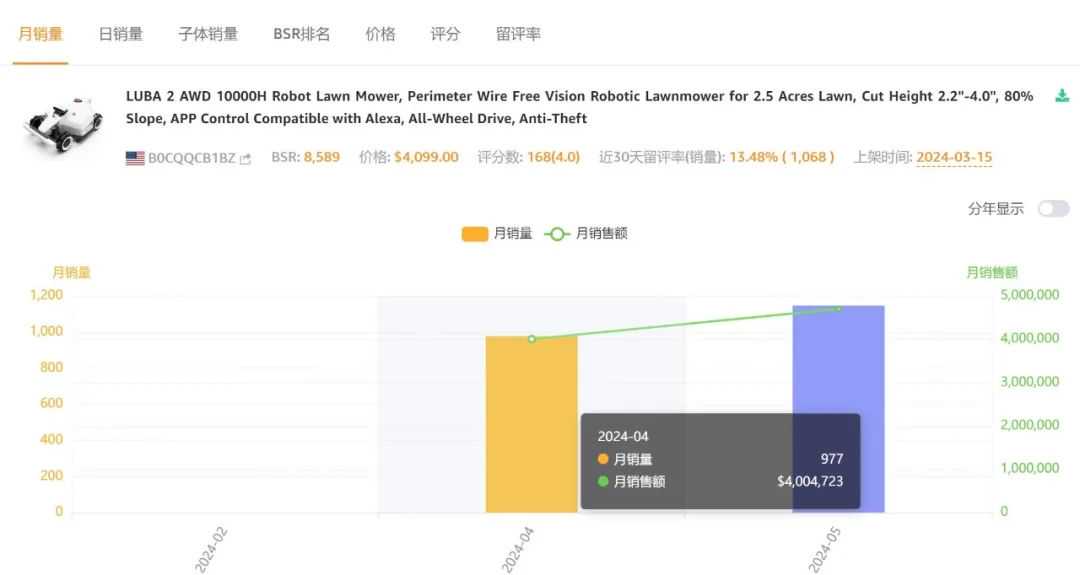Click the right axis title 月销售额

coord(992,273)
